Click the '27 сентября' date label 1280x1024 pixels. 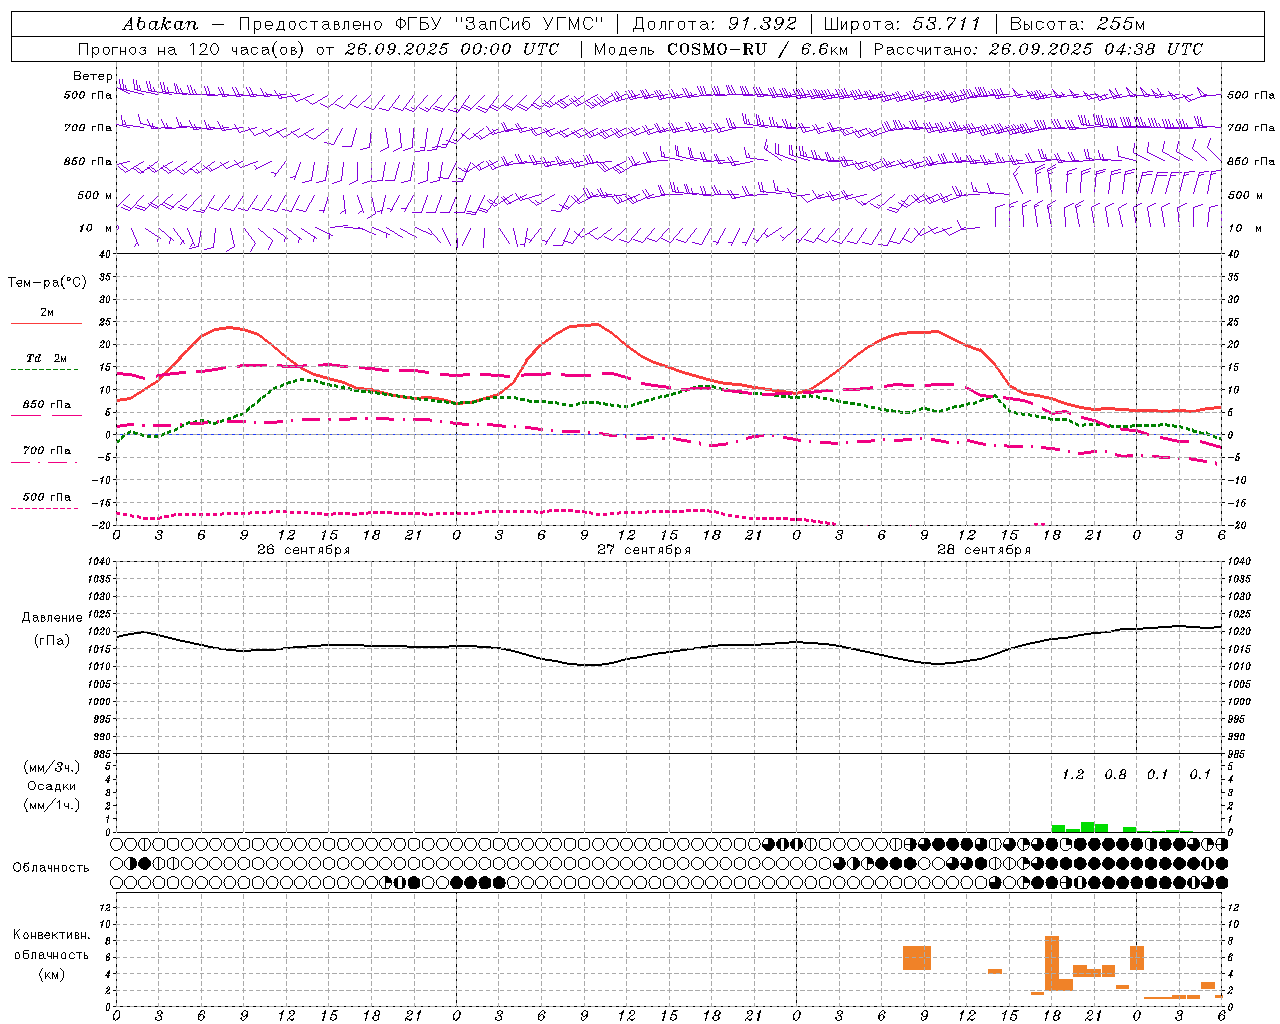[x=644, y=550]
